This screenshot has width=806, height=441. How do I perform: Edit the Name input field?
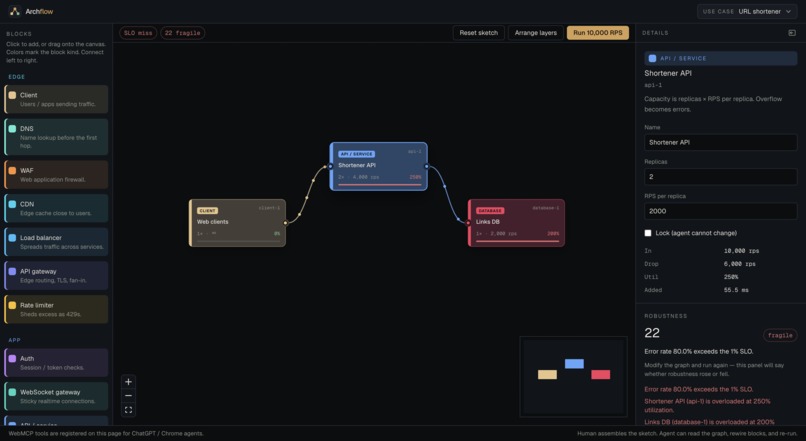pyautogui.click(x=720, y=142)
